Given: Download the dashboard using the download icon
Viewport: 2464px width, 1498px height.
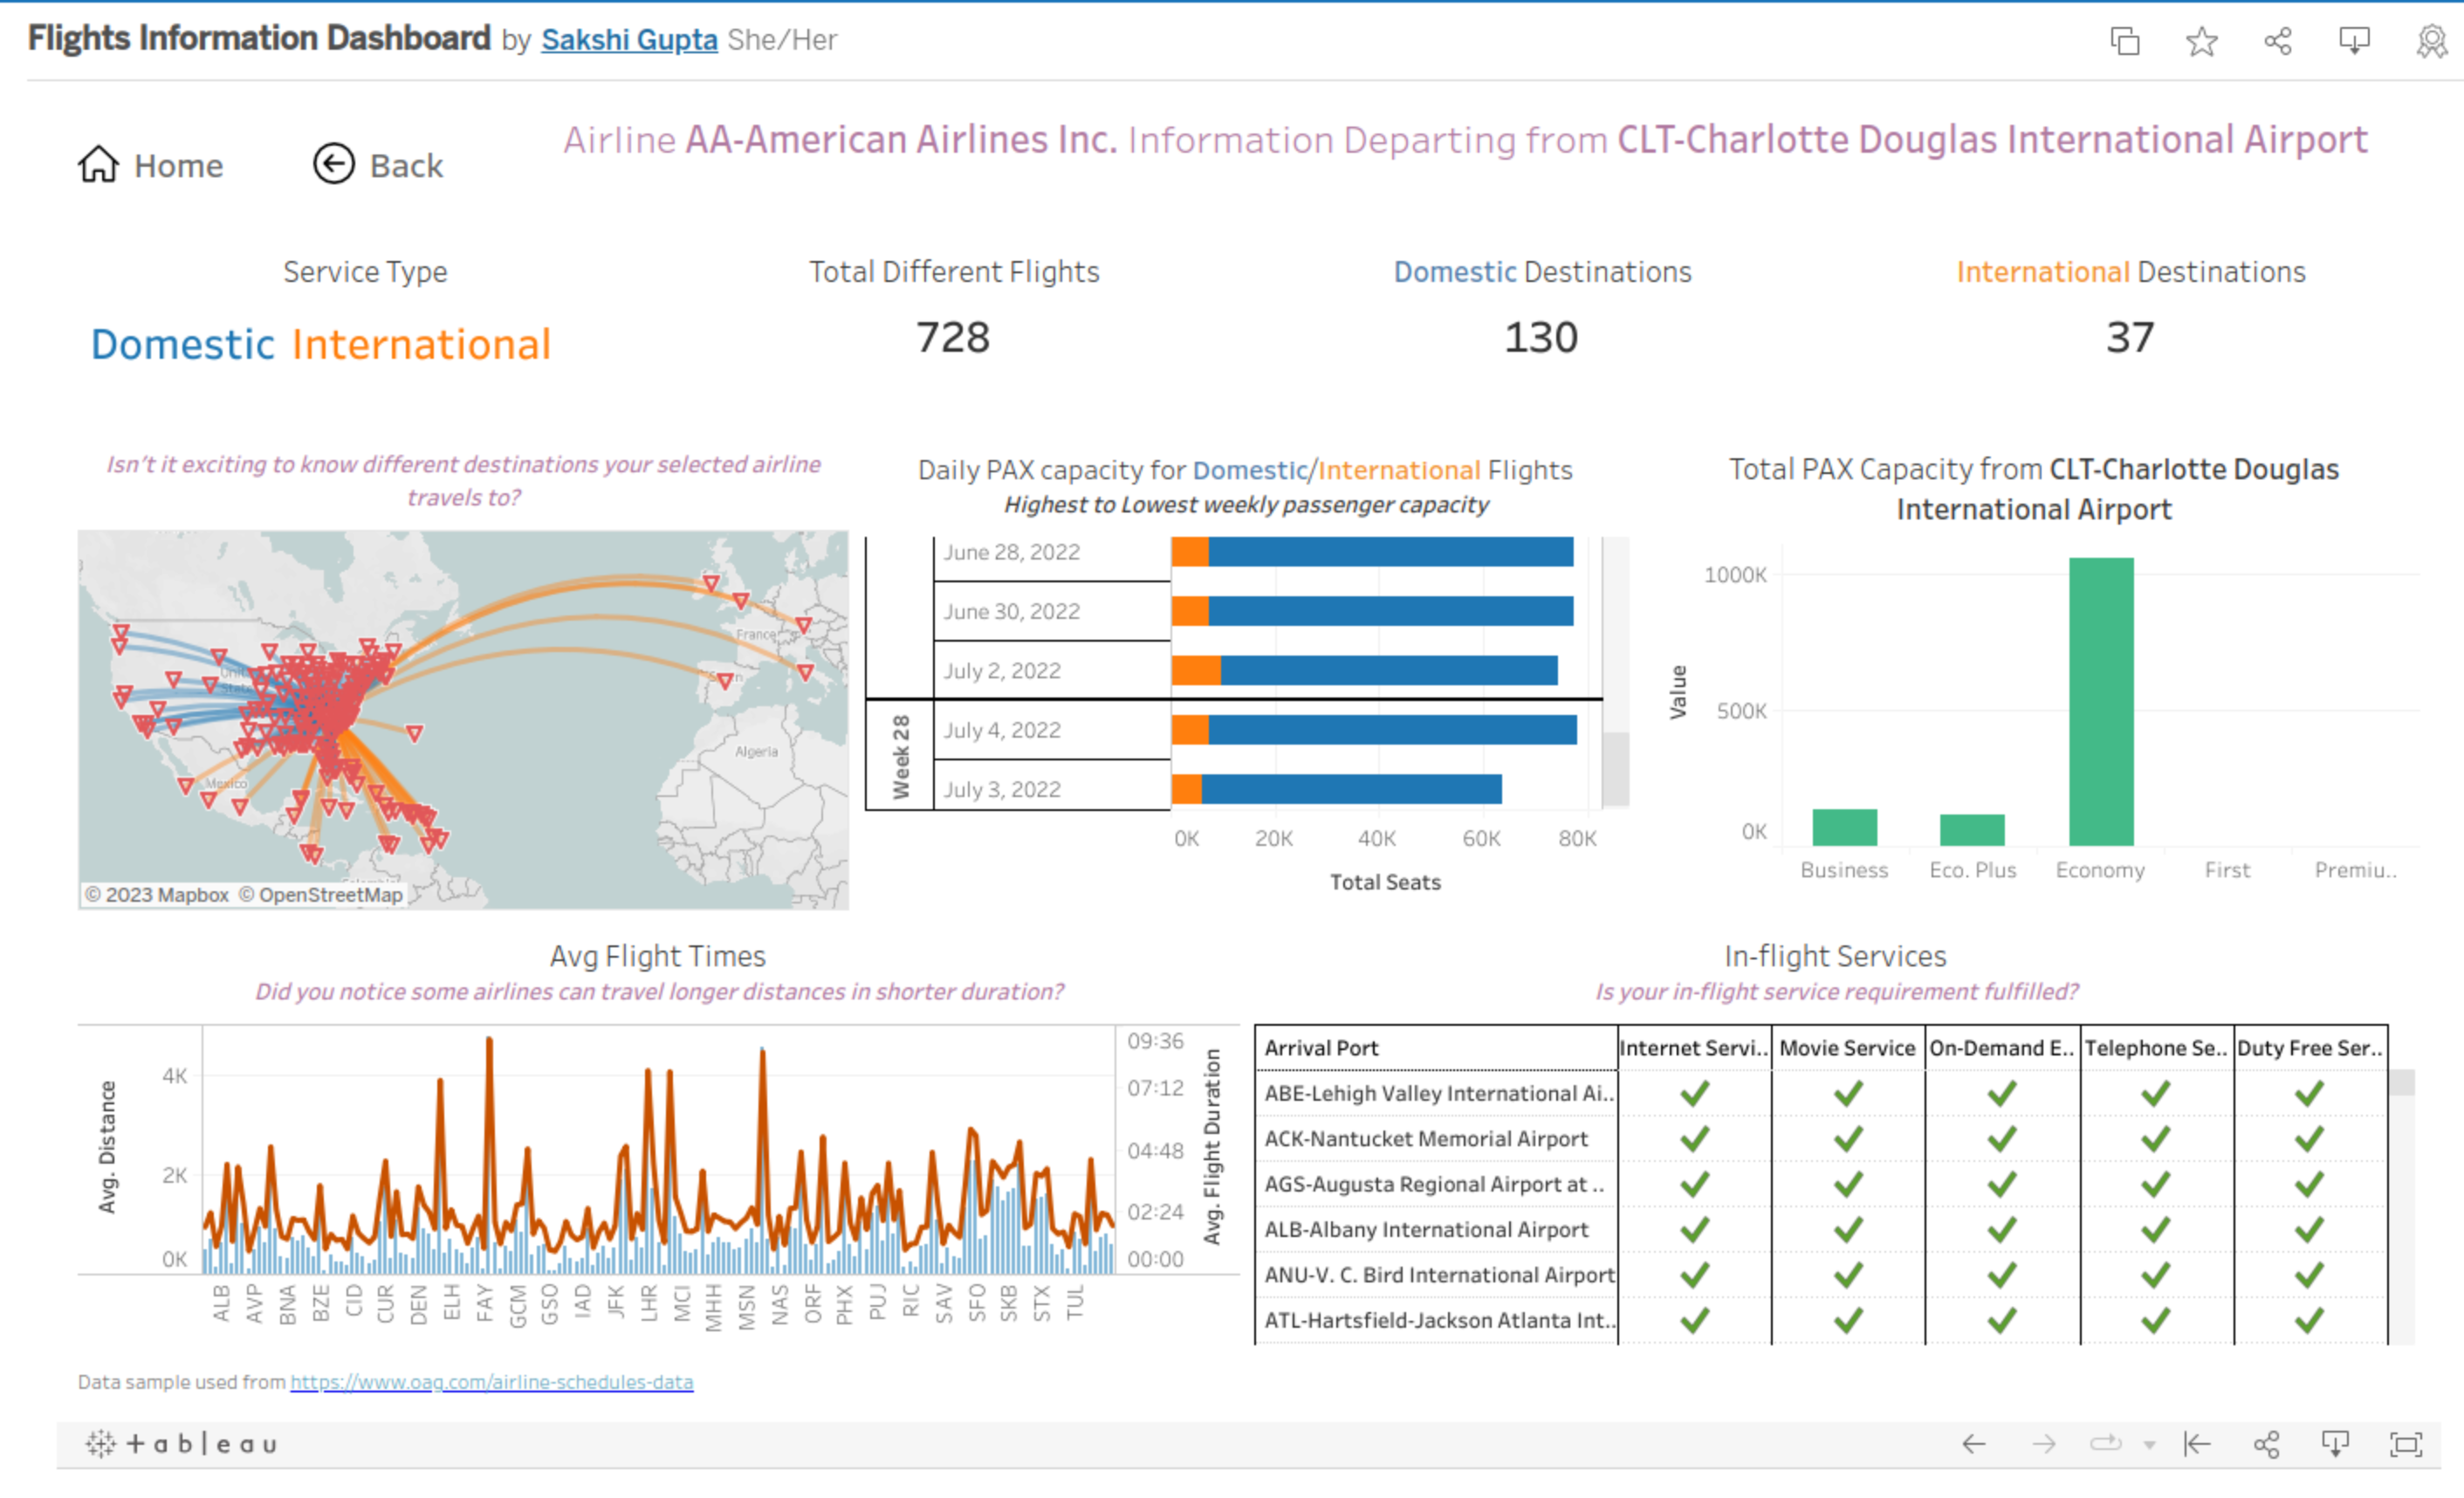Looking at the screenshot, I should (x=2354, y=40).
